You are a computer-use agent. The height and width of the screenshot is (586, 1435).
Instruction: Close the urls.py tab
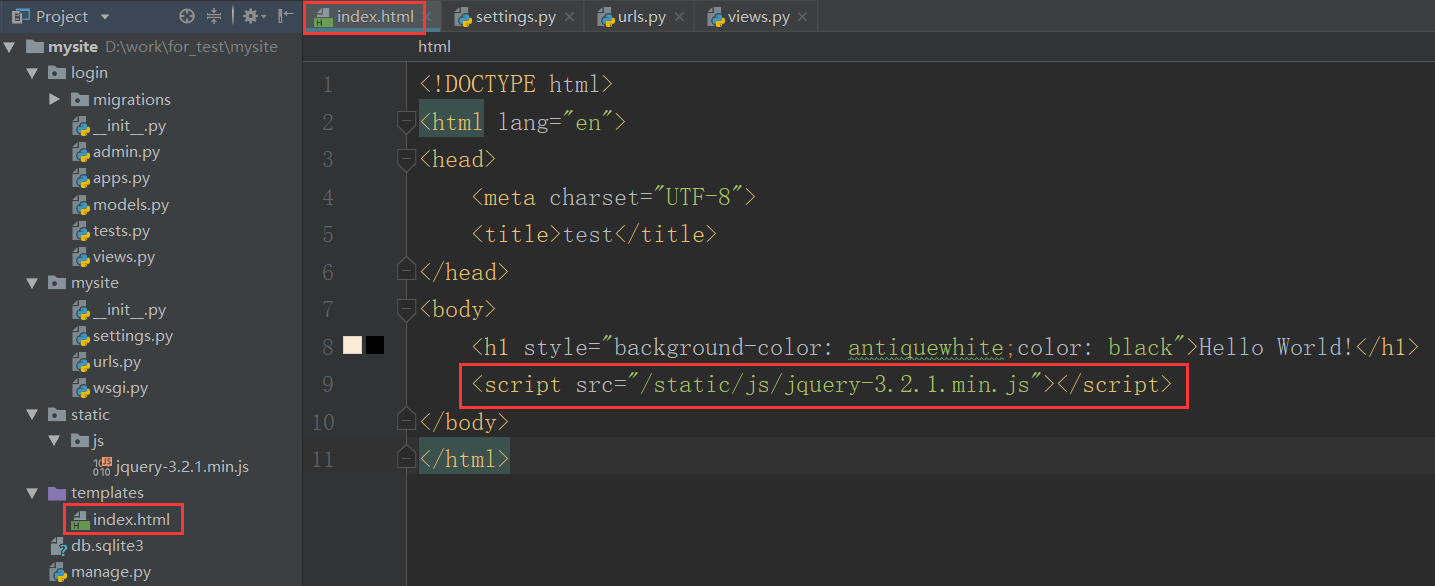[679, 17]
